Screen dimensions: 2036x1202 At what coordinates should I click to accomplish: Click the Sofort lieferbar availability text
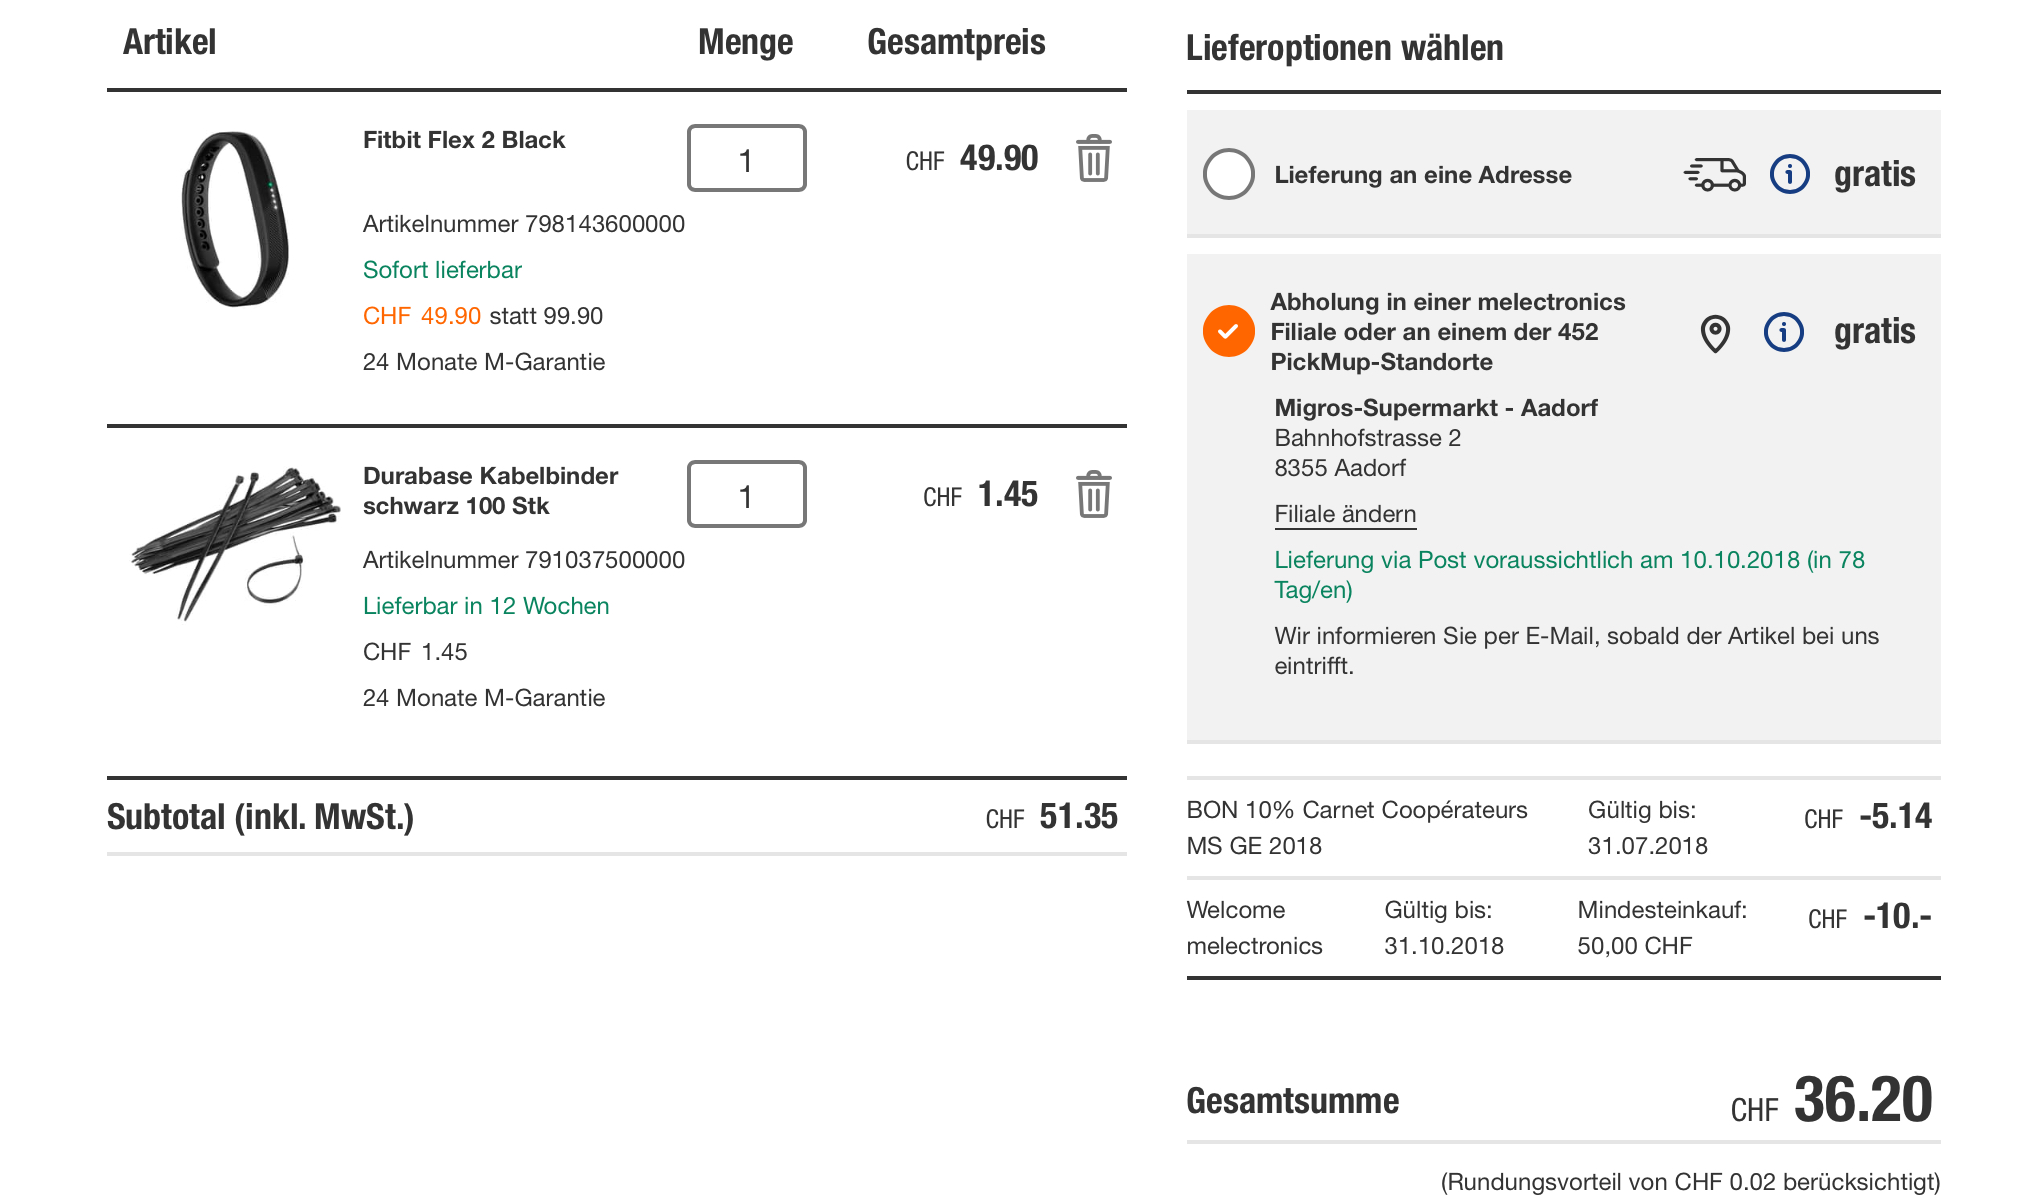pos(442,270)
